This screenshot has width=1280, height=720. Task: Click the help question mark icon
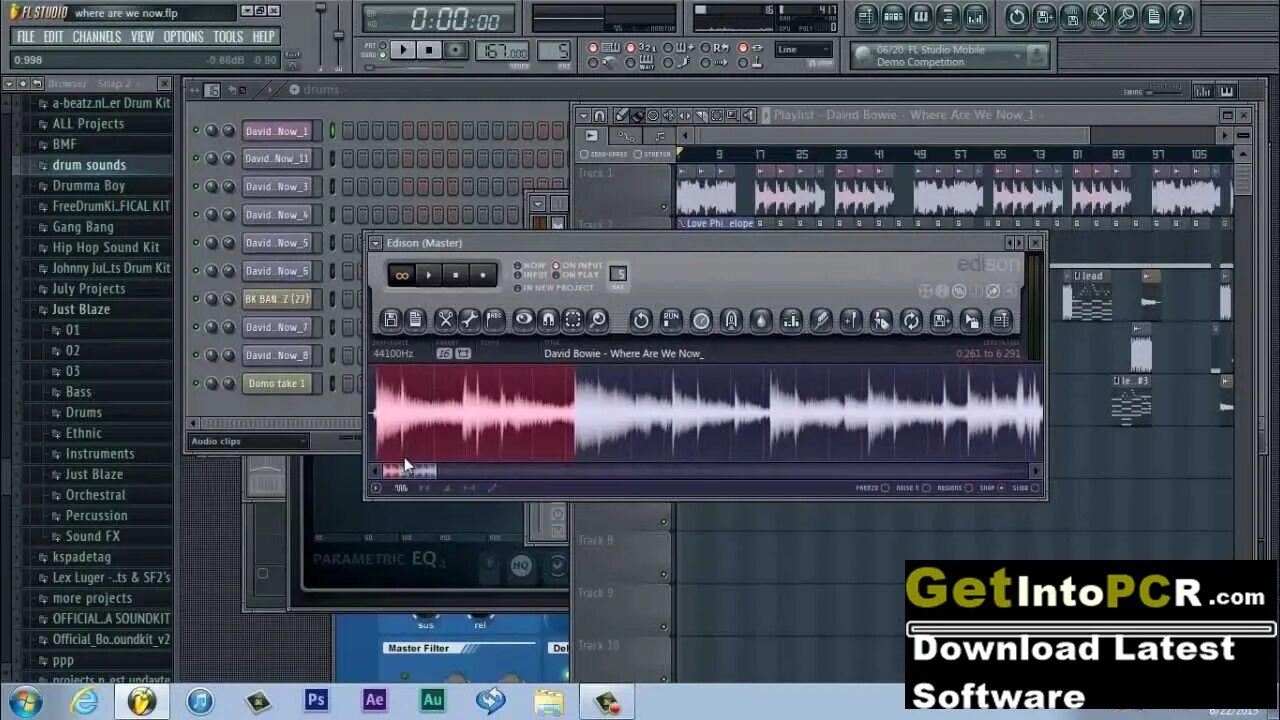click(x=1181, y=16)
